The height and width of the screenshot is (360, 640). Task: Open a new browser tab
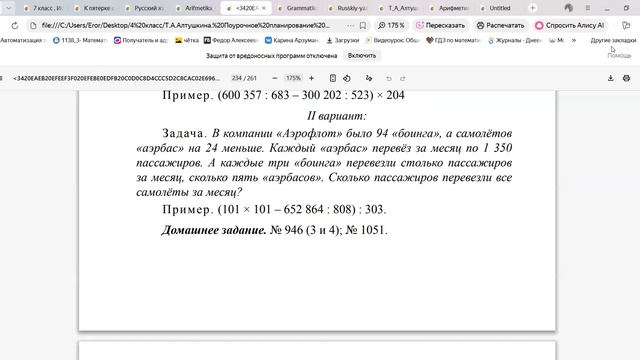[x=532, y=8]
